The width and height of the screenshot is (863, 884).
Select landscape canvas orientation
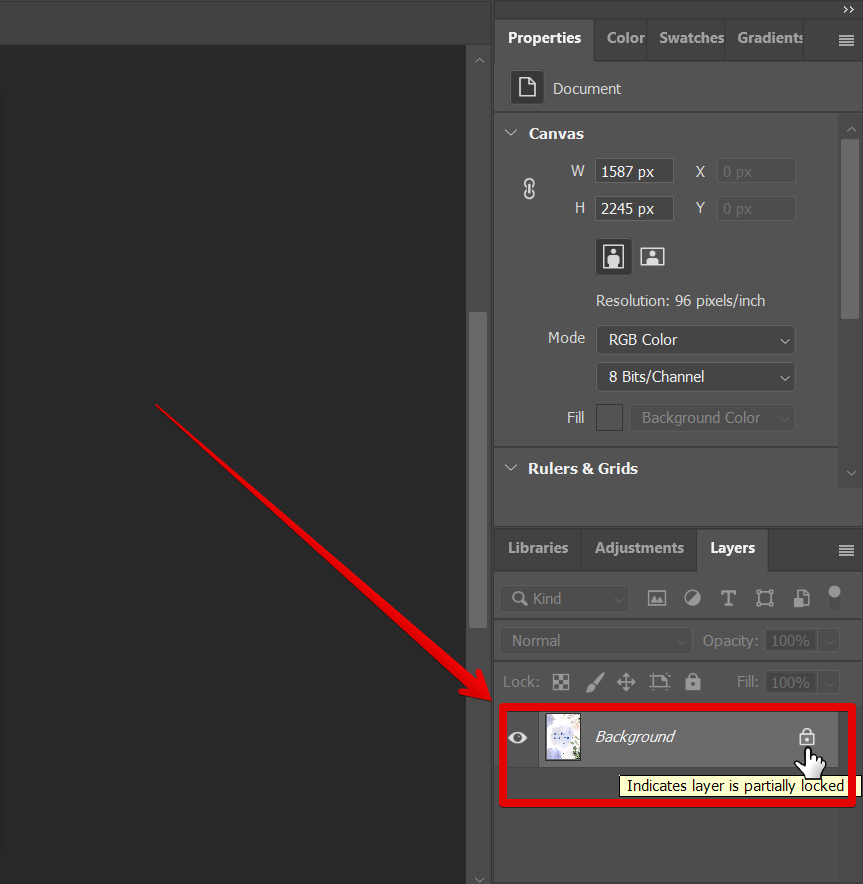point(652,256)
